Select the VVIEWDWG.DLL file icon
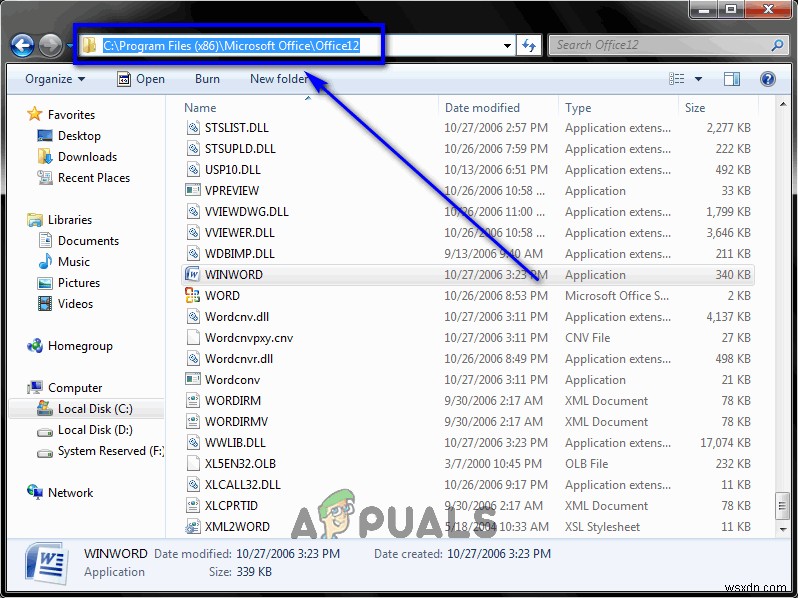The width and height of the screenshot is (798, 598). click(x=193, y=212)
